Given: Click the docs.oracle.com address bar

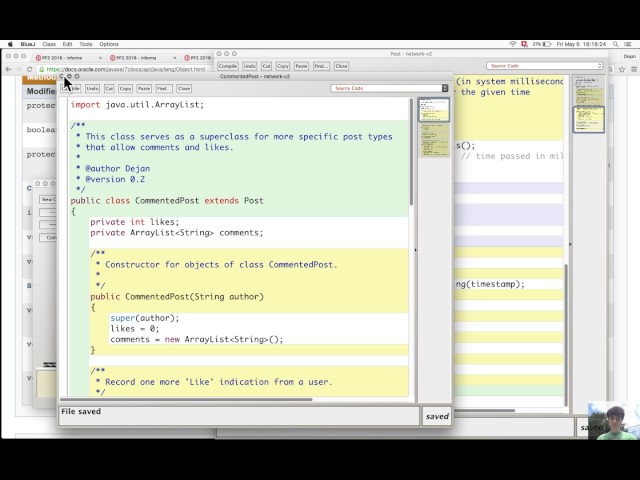Looking at the screenshot, I should (x=127, y=69).
